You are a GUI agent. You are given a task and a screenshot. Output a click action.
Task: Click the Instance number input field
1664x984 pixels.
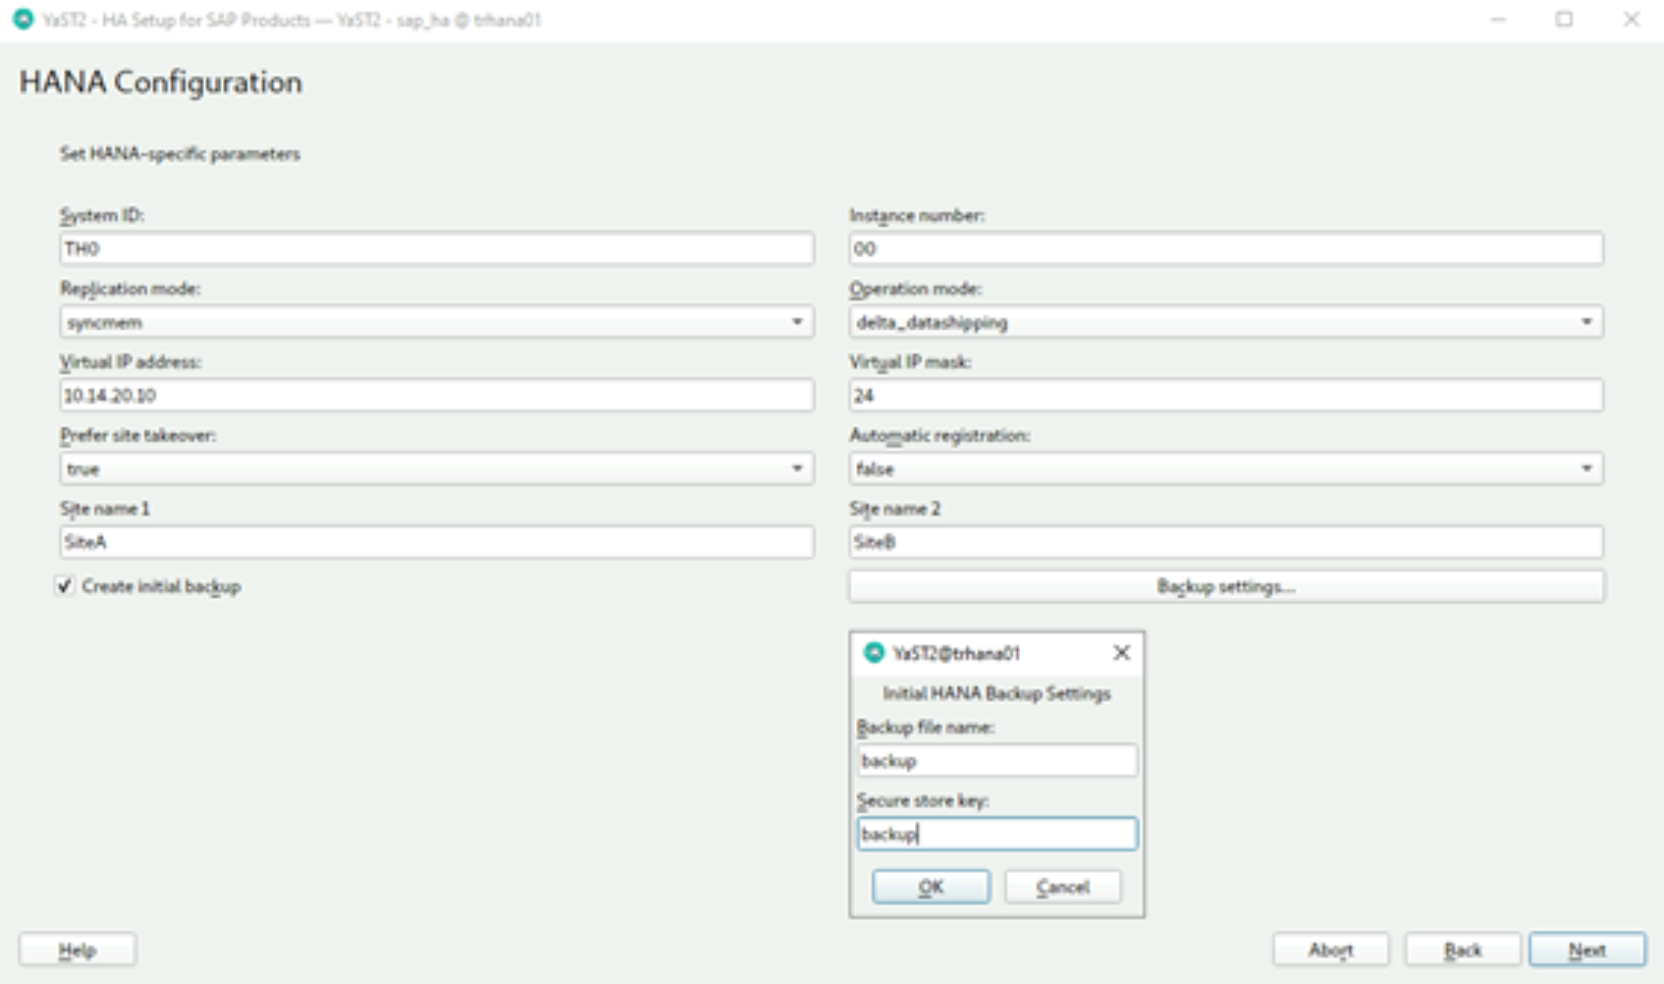click(x=1226, y=249)
